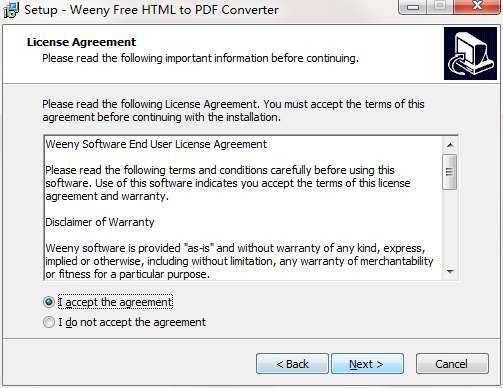The height and width of the screenshot is (388, 503).
Task: Select the I do not accept radio button
Action: click(x=49, y=322)
